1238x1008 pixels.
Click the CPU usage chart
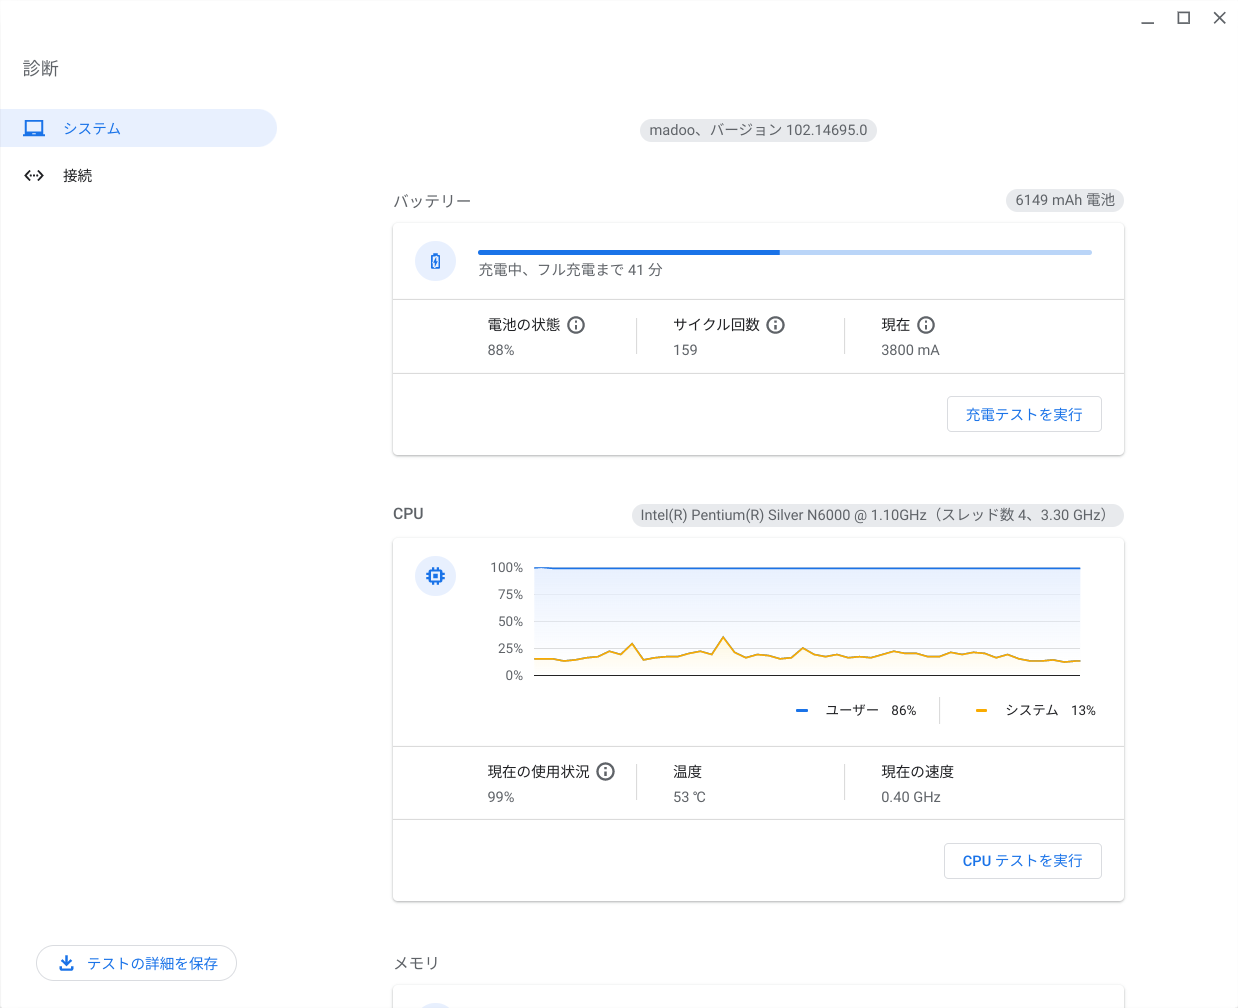point(807,621)
